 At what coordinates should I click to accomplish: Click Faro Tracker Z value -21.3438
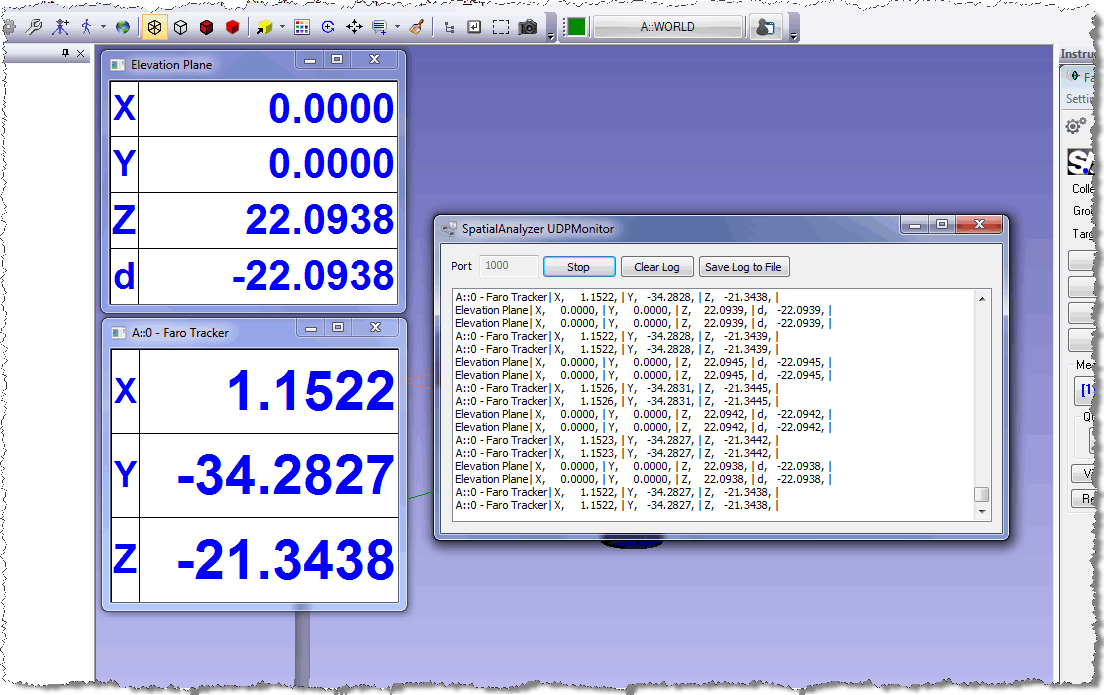(x=285, y=560)
